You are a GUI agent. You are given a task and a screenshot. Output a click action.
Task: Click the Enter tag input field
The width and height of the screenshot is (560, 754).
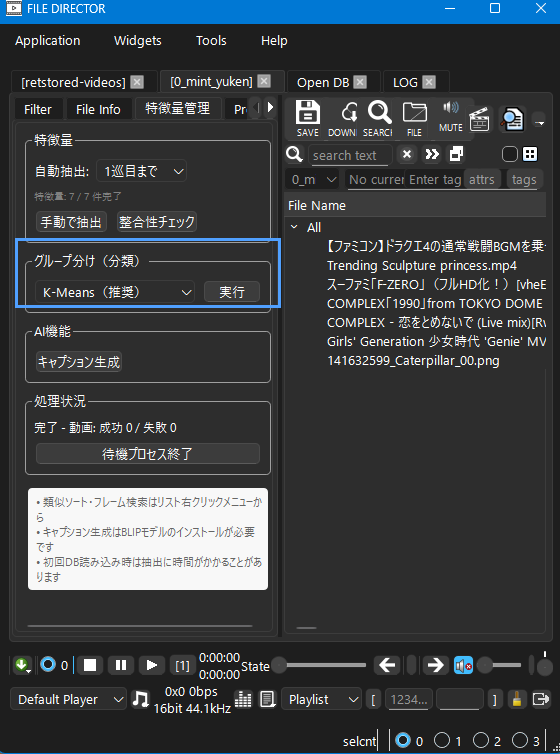pyautogui.click(x=434, y=179)
